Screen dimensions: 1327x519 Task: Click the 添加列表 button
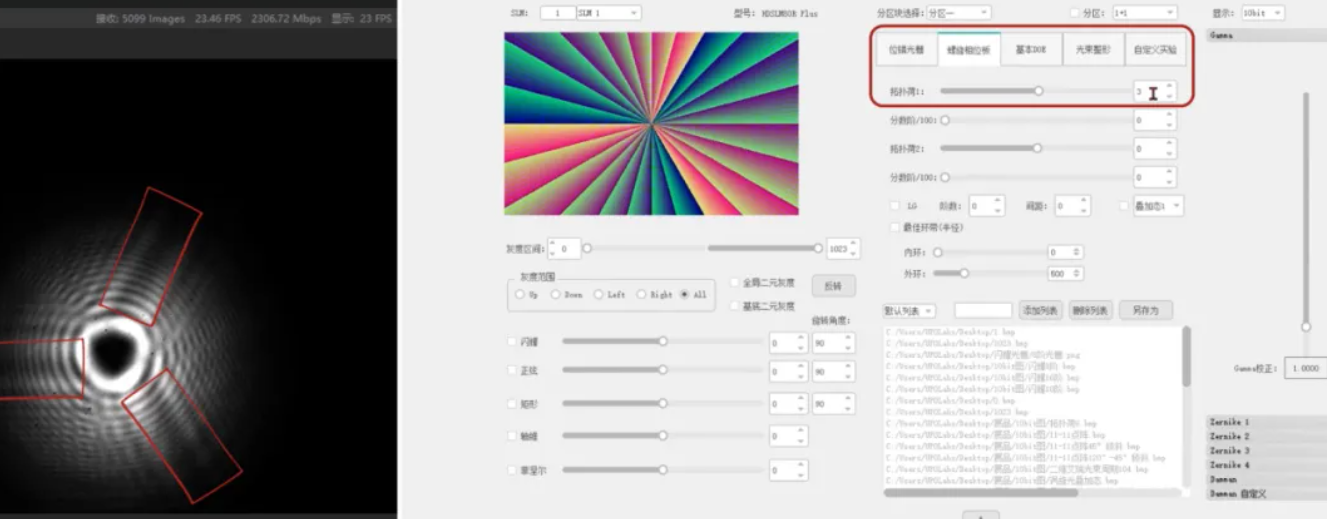coord(1040,311)
